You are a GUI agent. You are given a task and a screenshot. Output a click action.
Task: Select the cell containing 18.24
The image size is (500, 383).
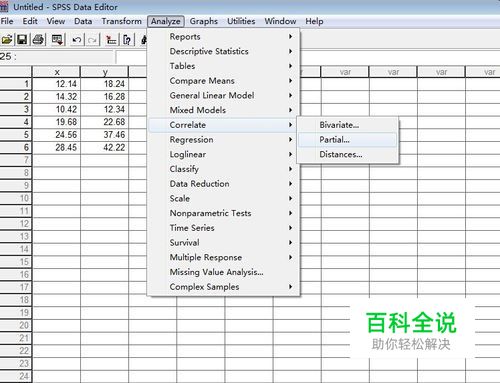105,84
